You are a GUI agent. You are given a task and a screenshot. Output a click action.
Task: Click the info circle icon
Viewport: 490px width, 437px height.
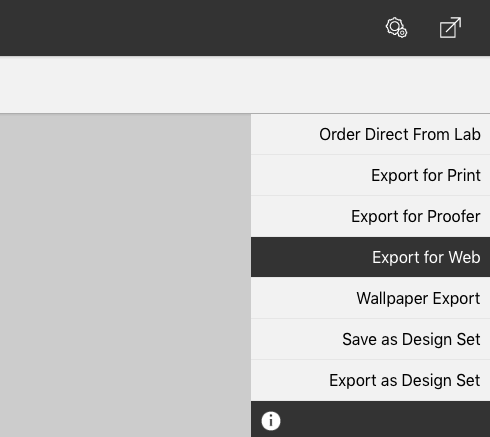point(271,421)
